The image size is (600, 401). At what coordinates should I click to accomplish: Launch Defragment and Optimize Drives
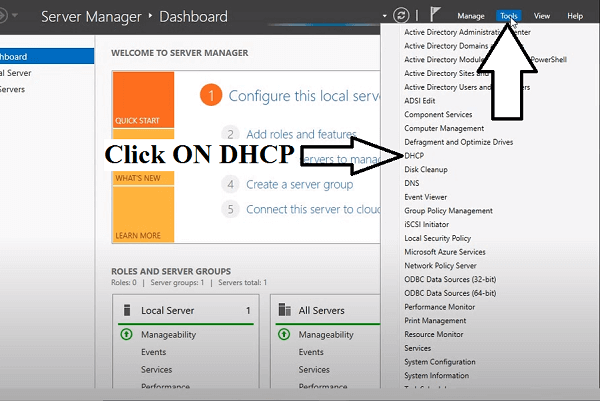pos(458,142)
